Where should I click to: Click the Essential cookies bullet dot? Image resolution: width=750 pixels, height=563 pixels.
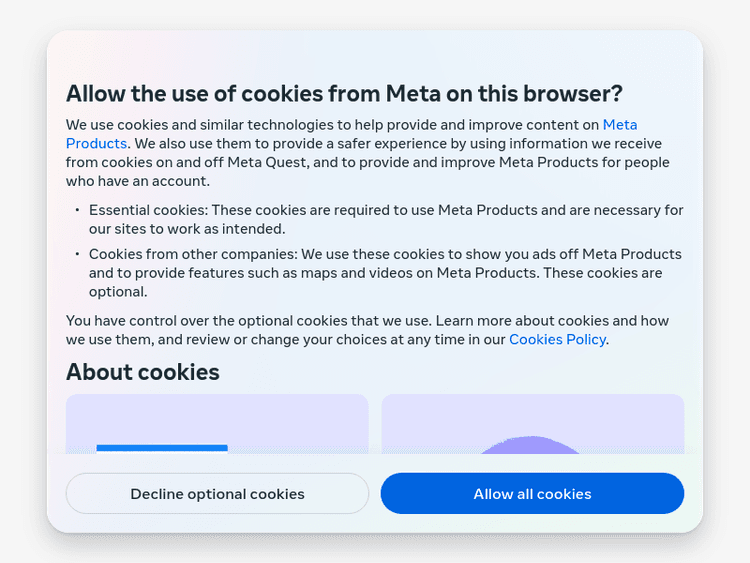pyautogui.click(x=77, y=210)
